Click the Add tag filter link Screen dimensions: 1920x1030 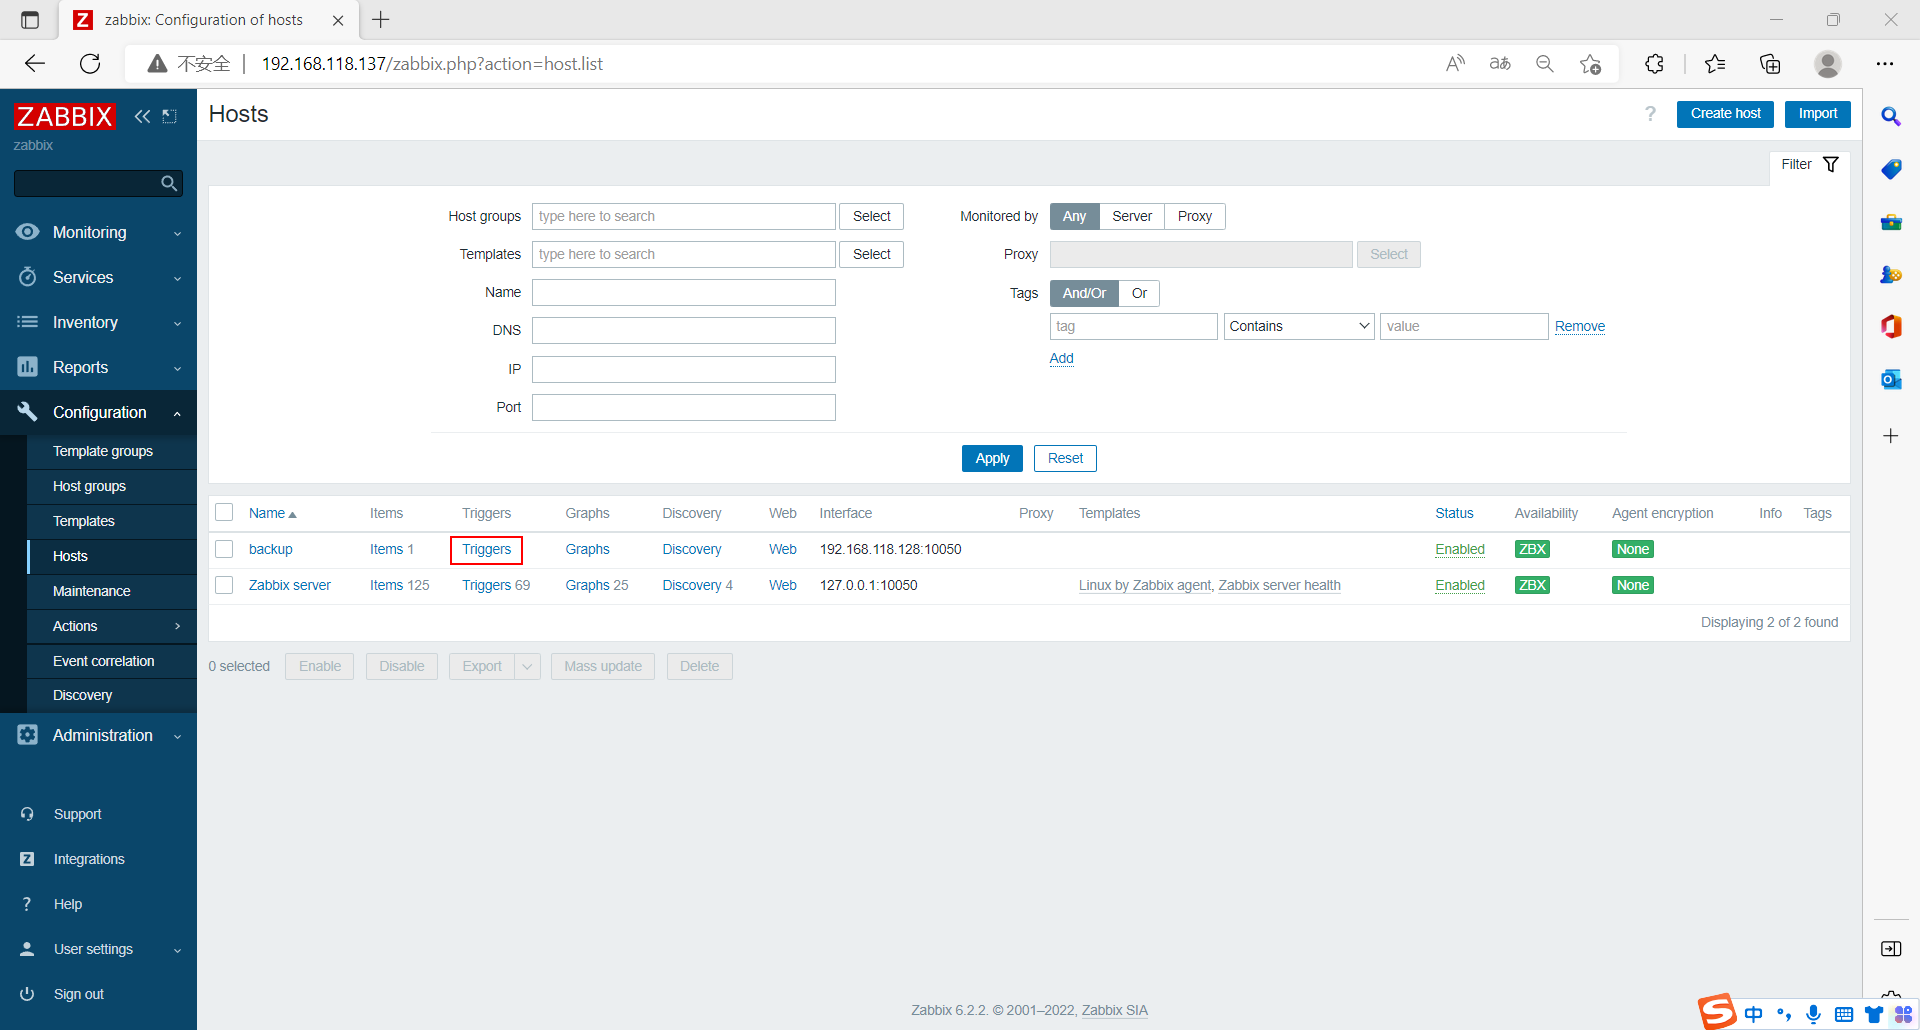[1061, 358]
